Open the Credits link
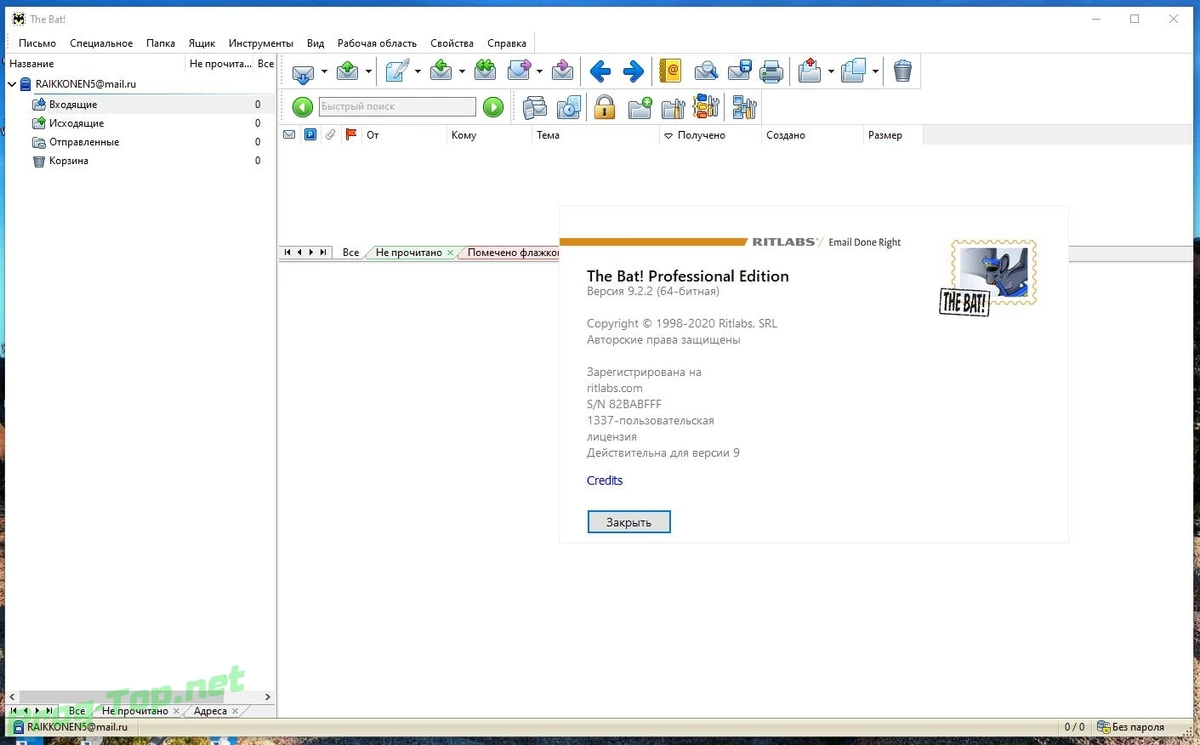The height and width of the screenshot is (745, 1200). click(605, 480)
